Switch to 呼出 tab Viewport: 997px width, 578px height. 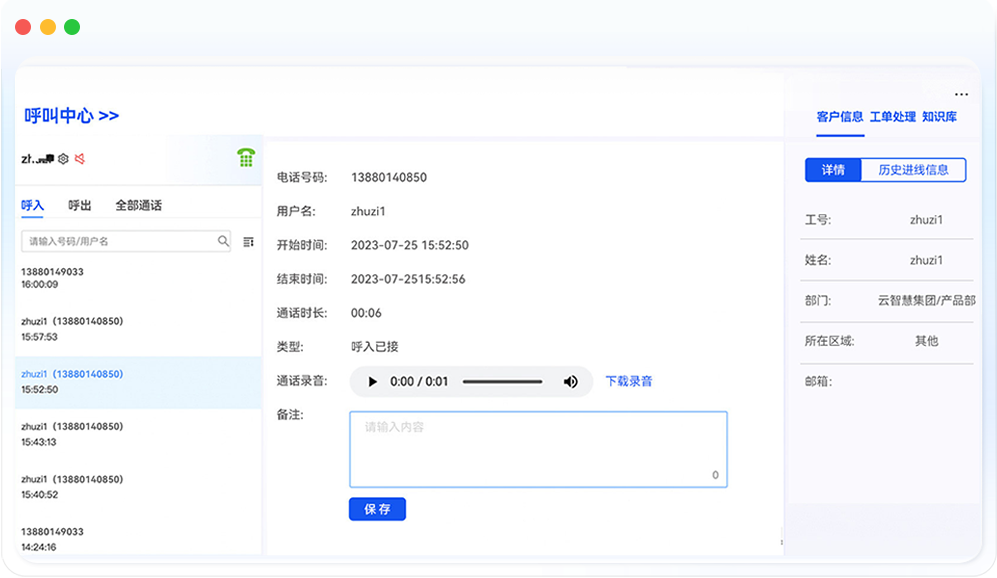click(x=80, y=206)
